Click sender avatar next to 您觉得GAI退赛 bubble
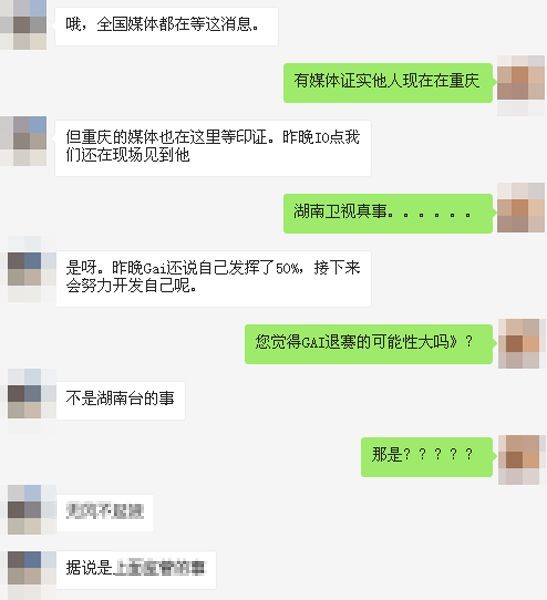547x600 pixels. click(522, 344)
